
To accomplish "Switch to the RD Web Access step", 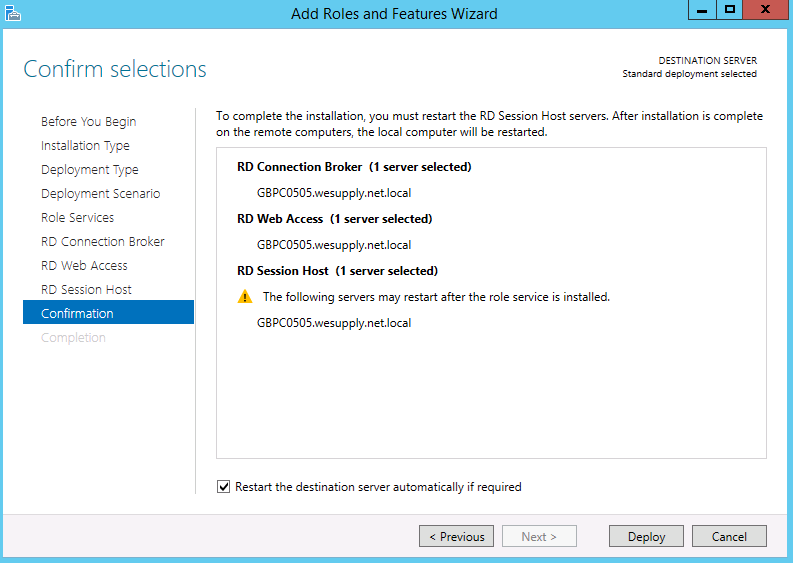I will click(x=84, y=266).
